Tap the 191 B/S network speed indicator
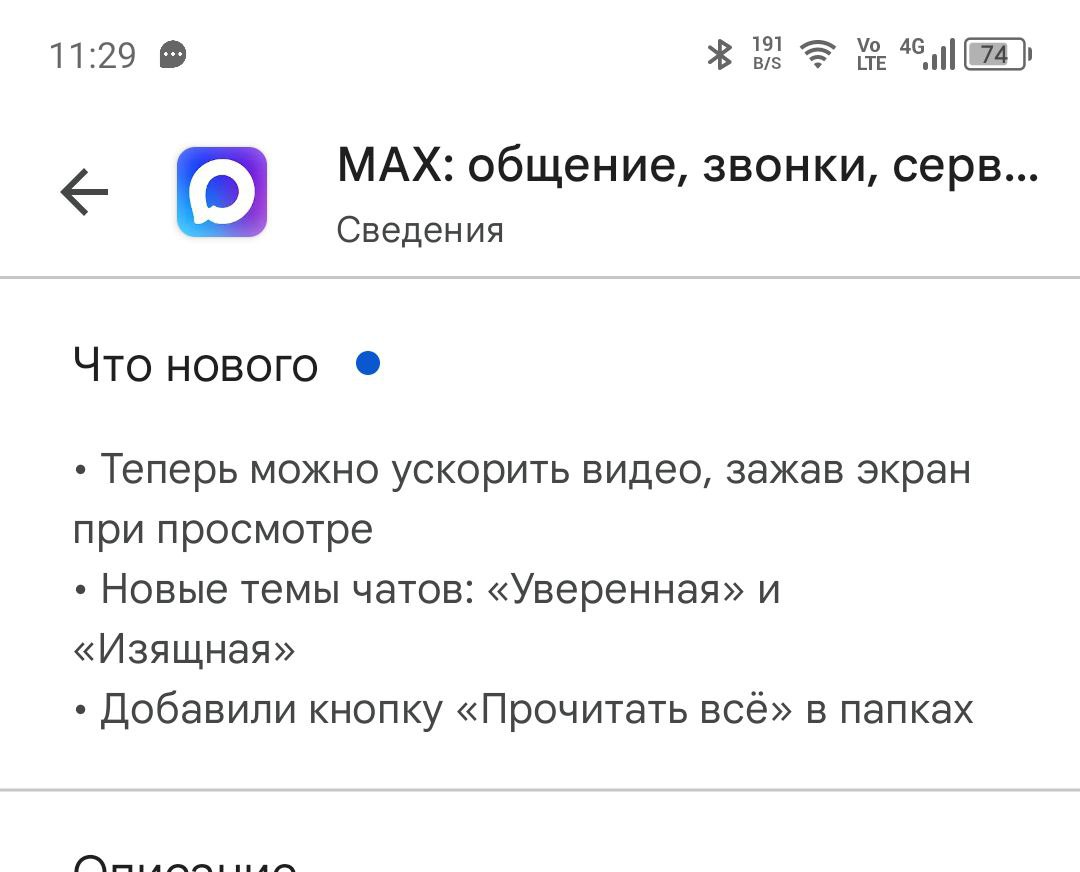 point(767,54)
